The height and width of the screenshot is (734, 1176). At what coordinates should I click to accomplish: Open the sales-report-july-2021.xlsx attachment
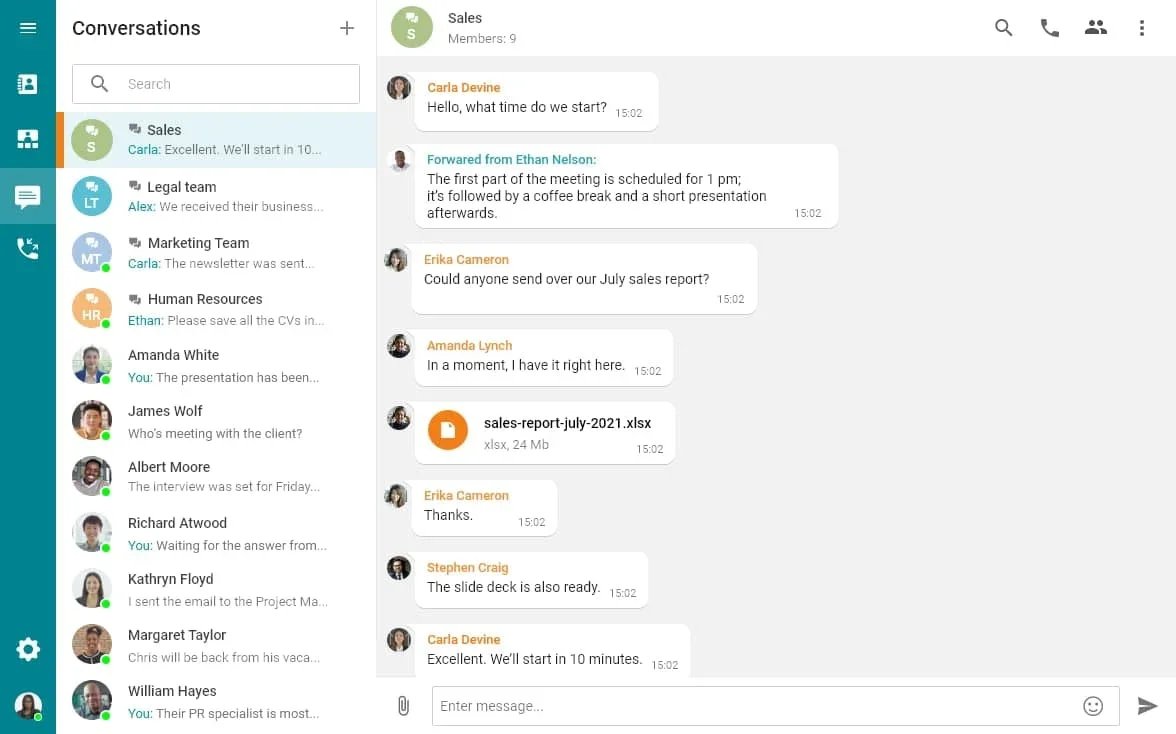tap(545, 432)
